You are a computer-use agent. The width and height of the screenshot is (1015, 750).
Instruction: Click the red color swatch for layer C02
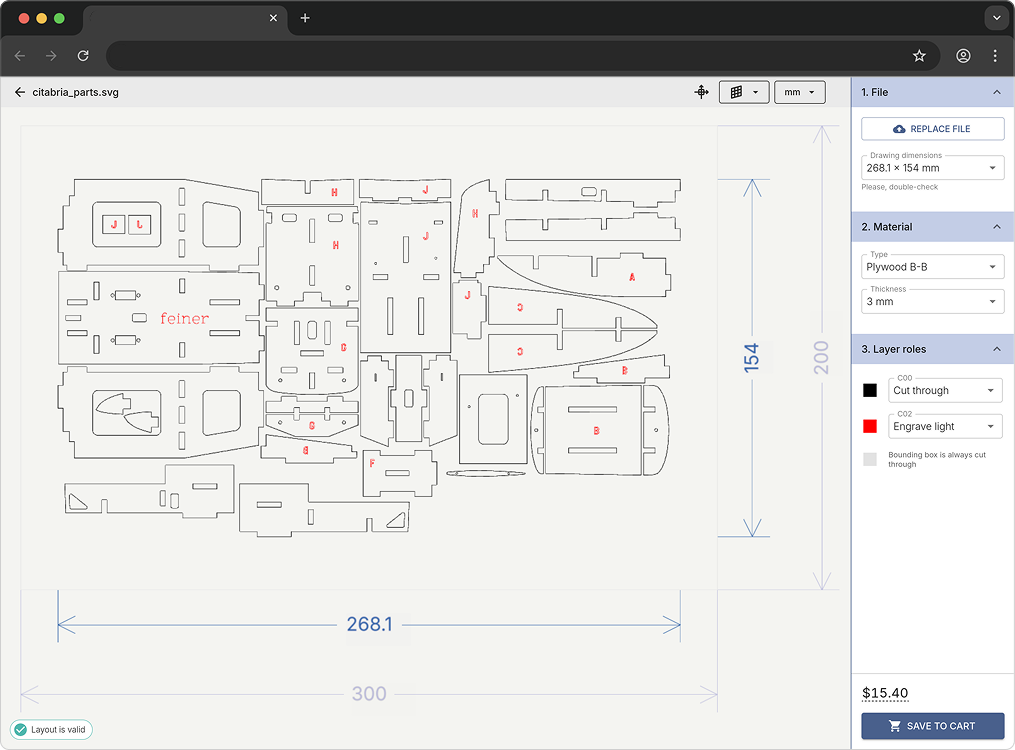pyautogui.click(x=869, y=426)
